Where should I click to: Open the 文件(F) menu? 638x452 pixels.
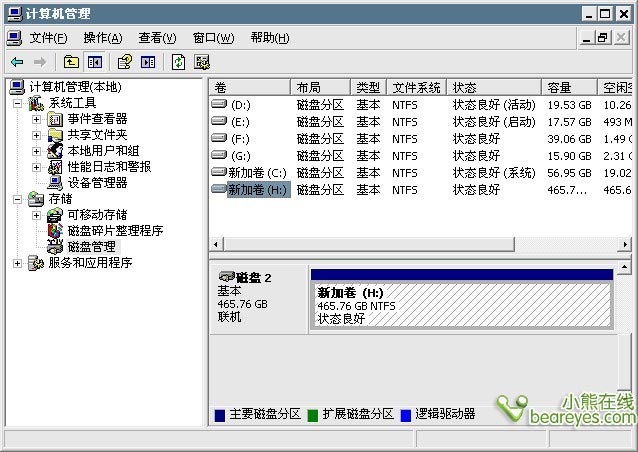click(48, 38)
